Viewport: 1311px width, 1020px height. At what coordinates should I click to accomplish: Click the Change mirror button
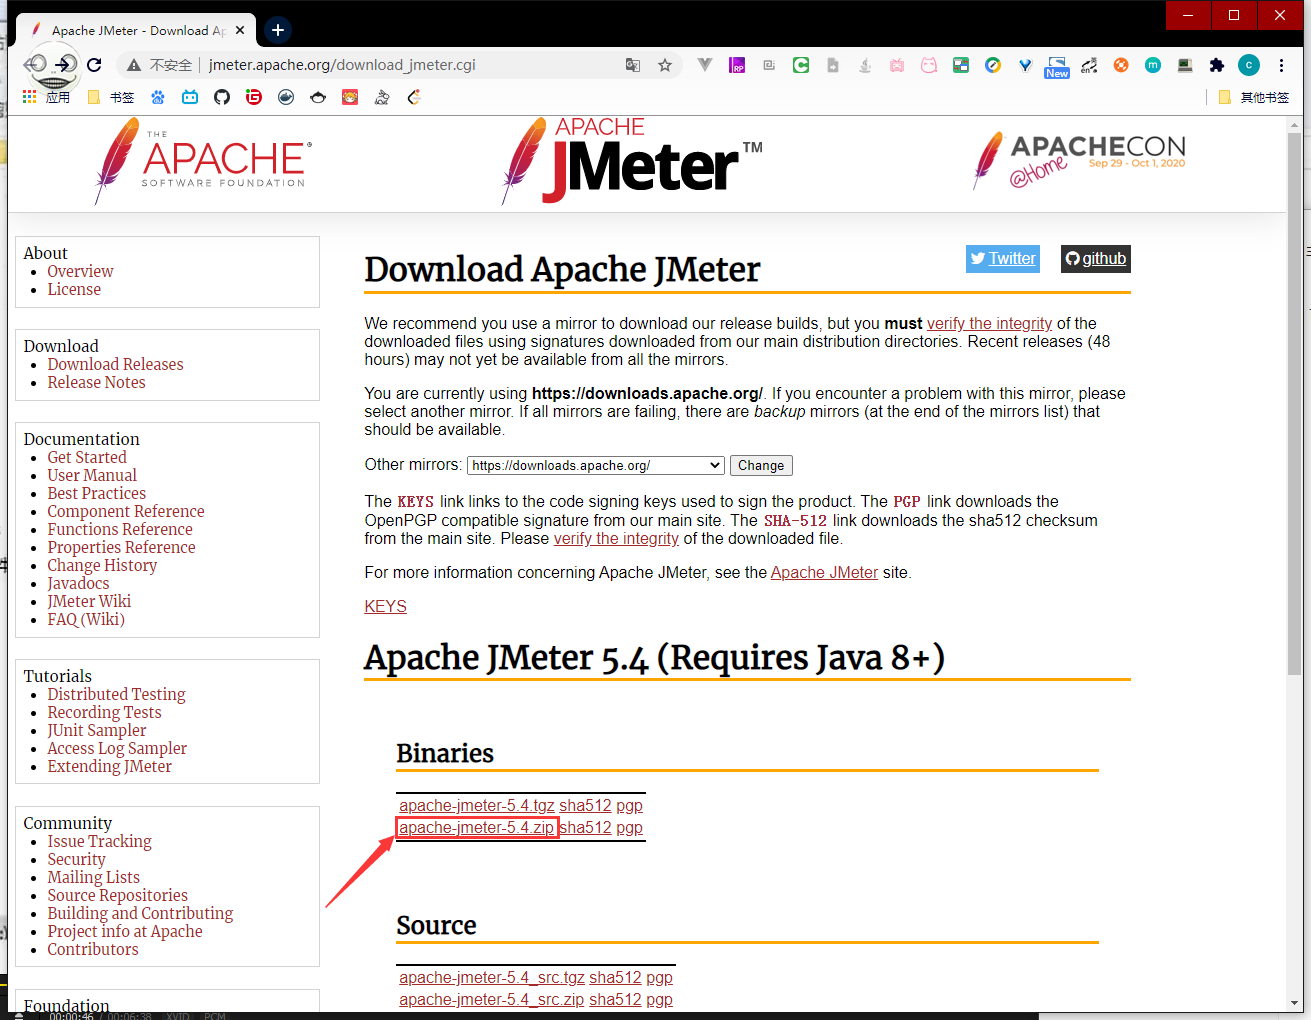(x=760, y=465)
